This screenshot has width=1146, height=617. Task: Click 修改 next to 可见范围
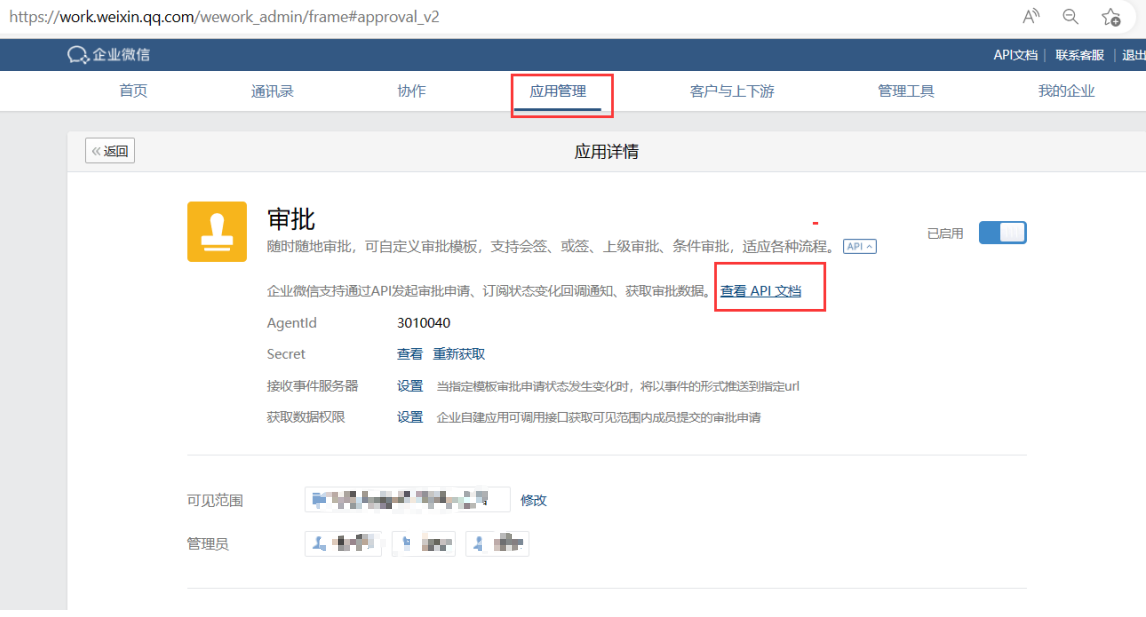[534, 501]
